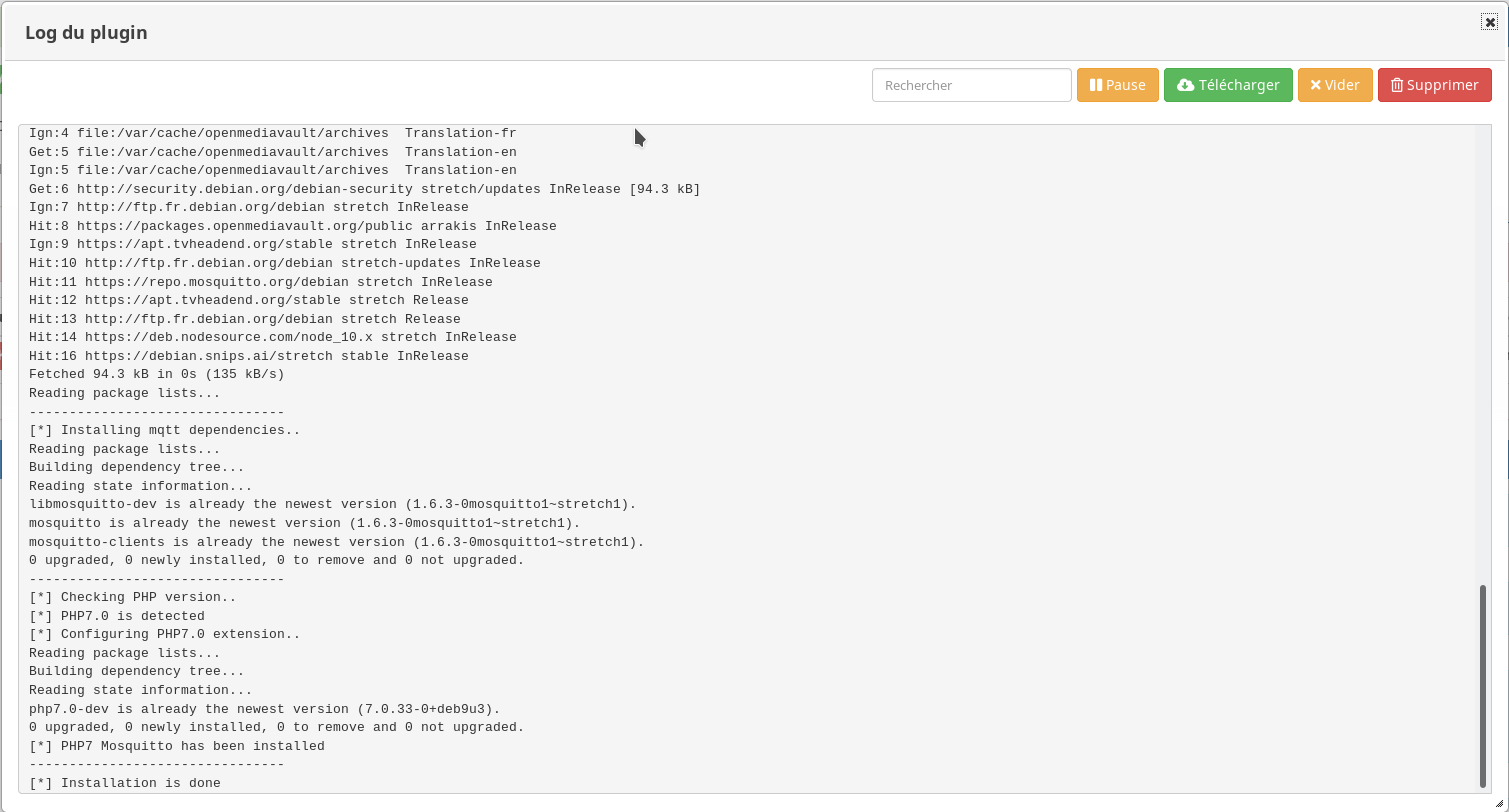Click the php7.0-dev newest version line

point(265,709)
